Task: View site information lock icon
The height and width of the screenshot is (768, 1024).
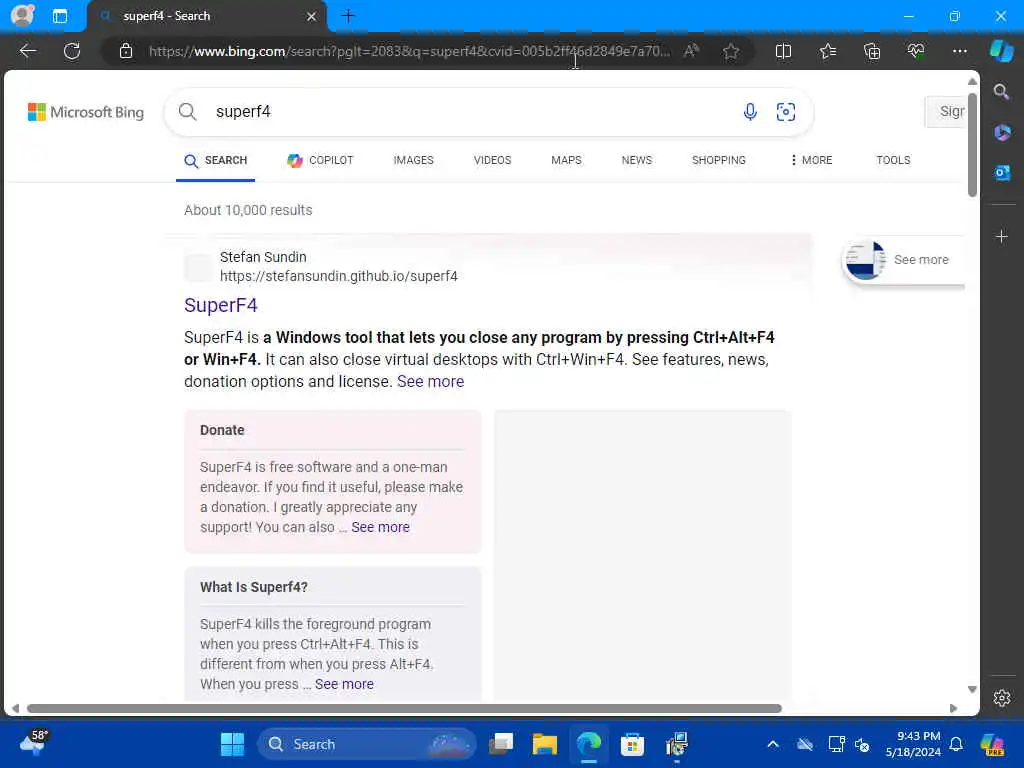Action: click(126, 51)
